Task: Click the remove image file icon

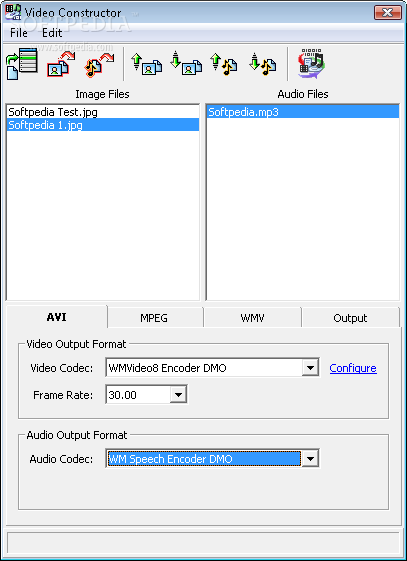Action: tap(61, 64)
